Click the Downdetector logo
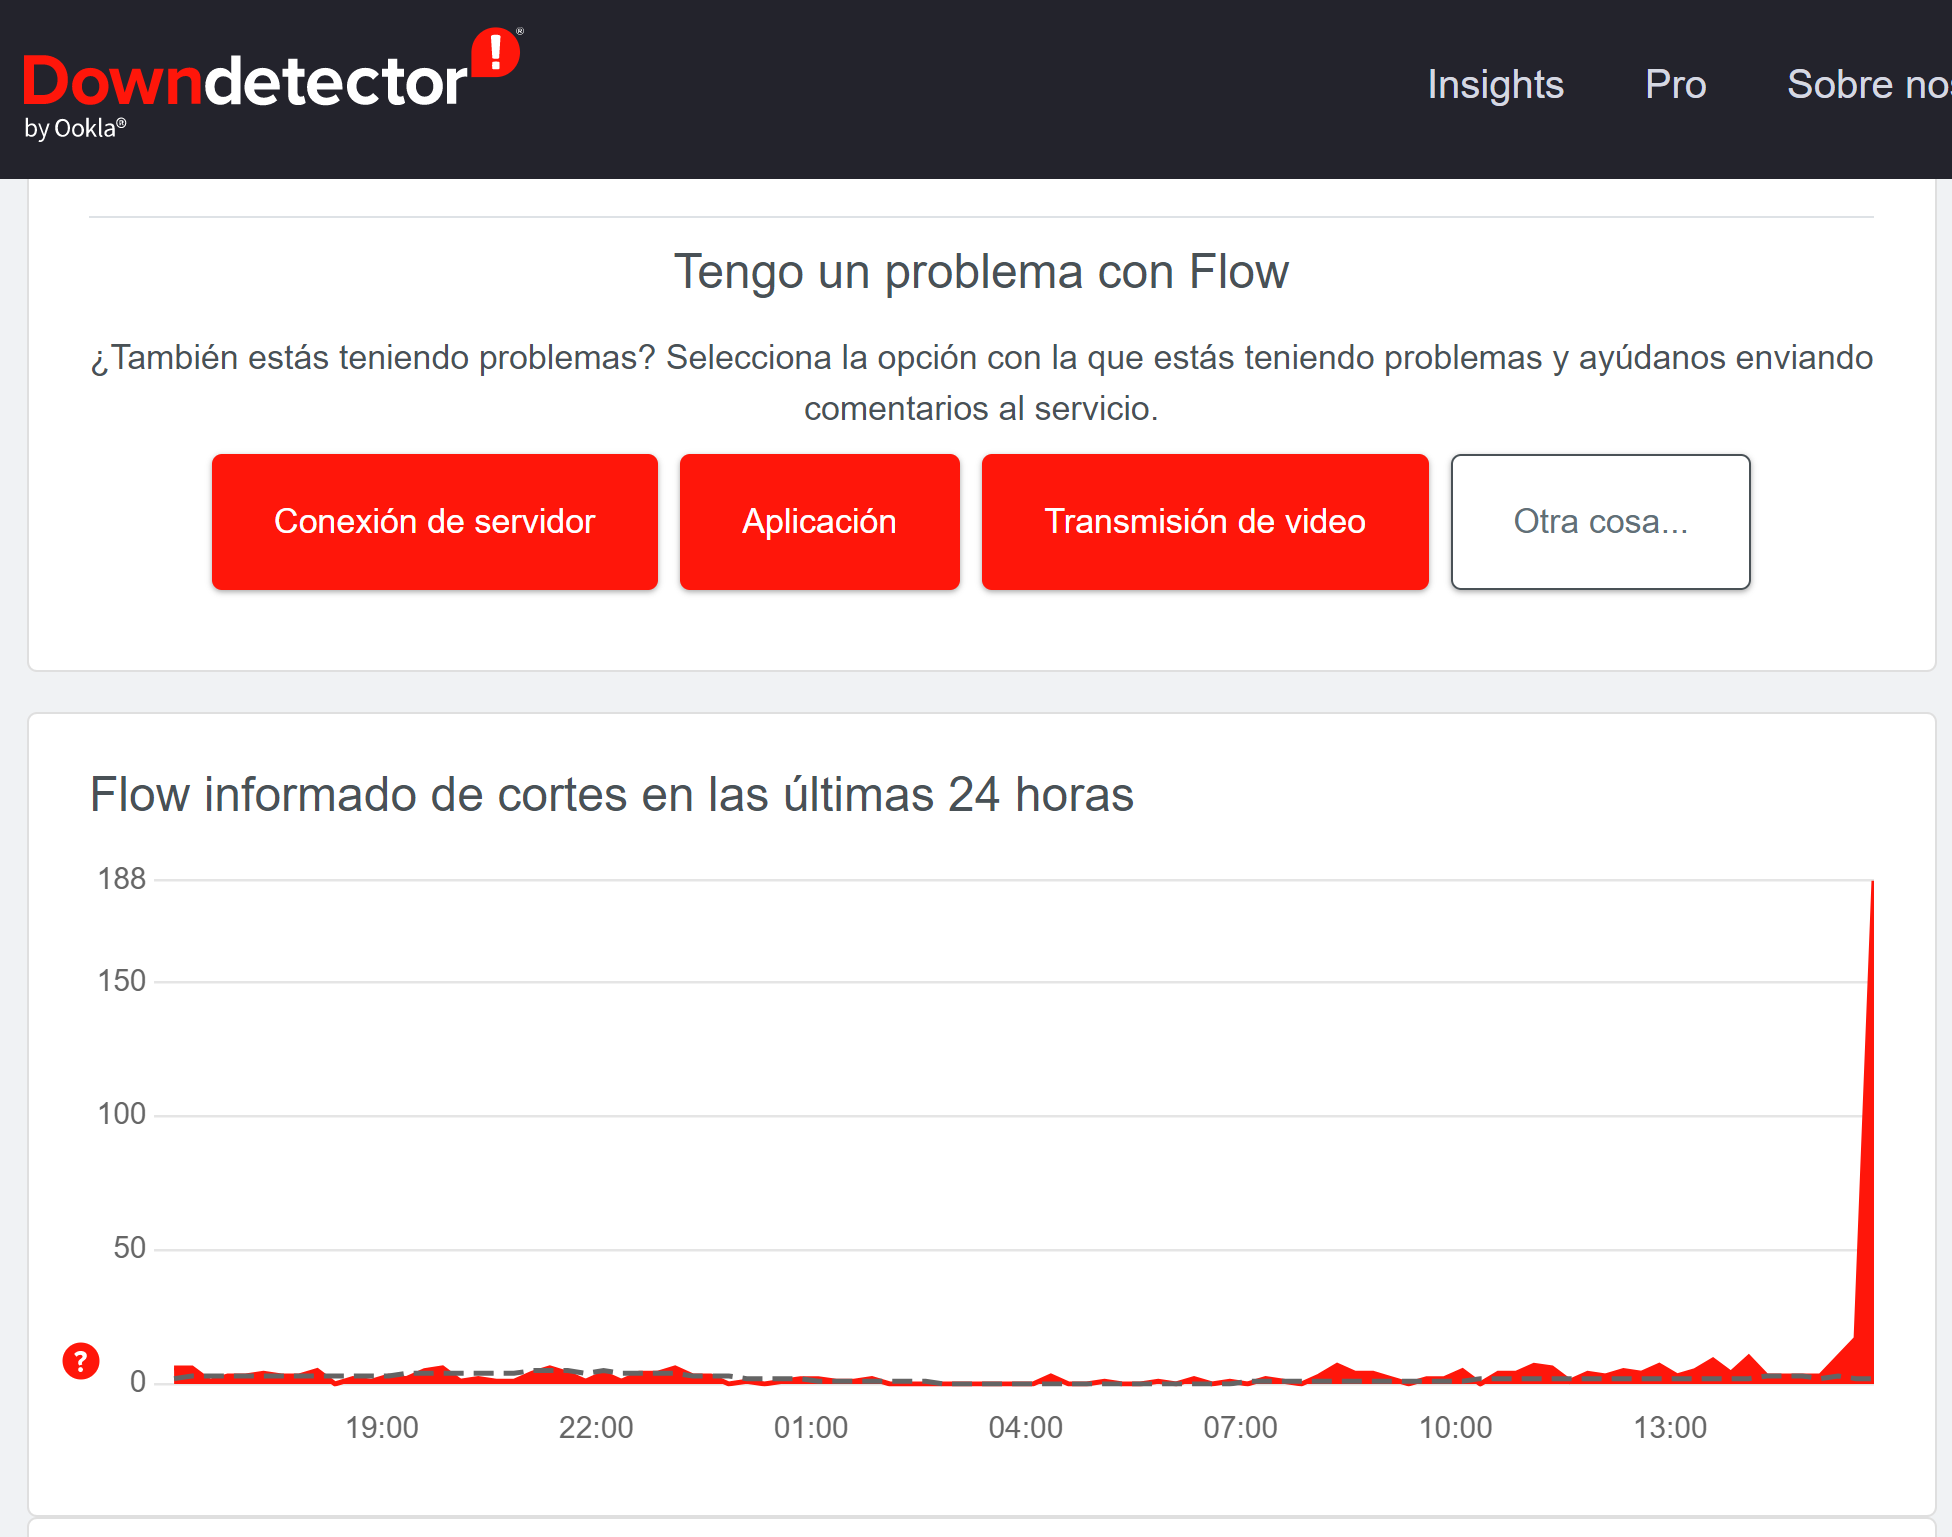Viewport: 1952px width, 1537px height. (272, 82)
